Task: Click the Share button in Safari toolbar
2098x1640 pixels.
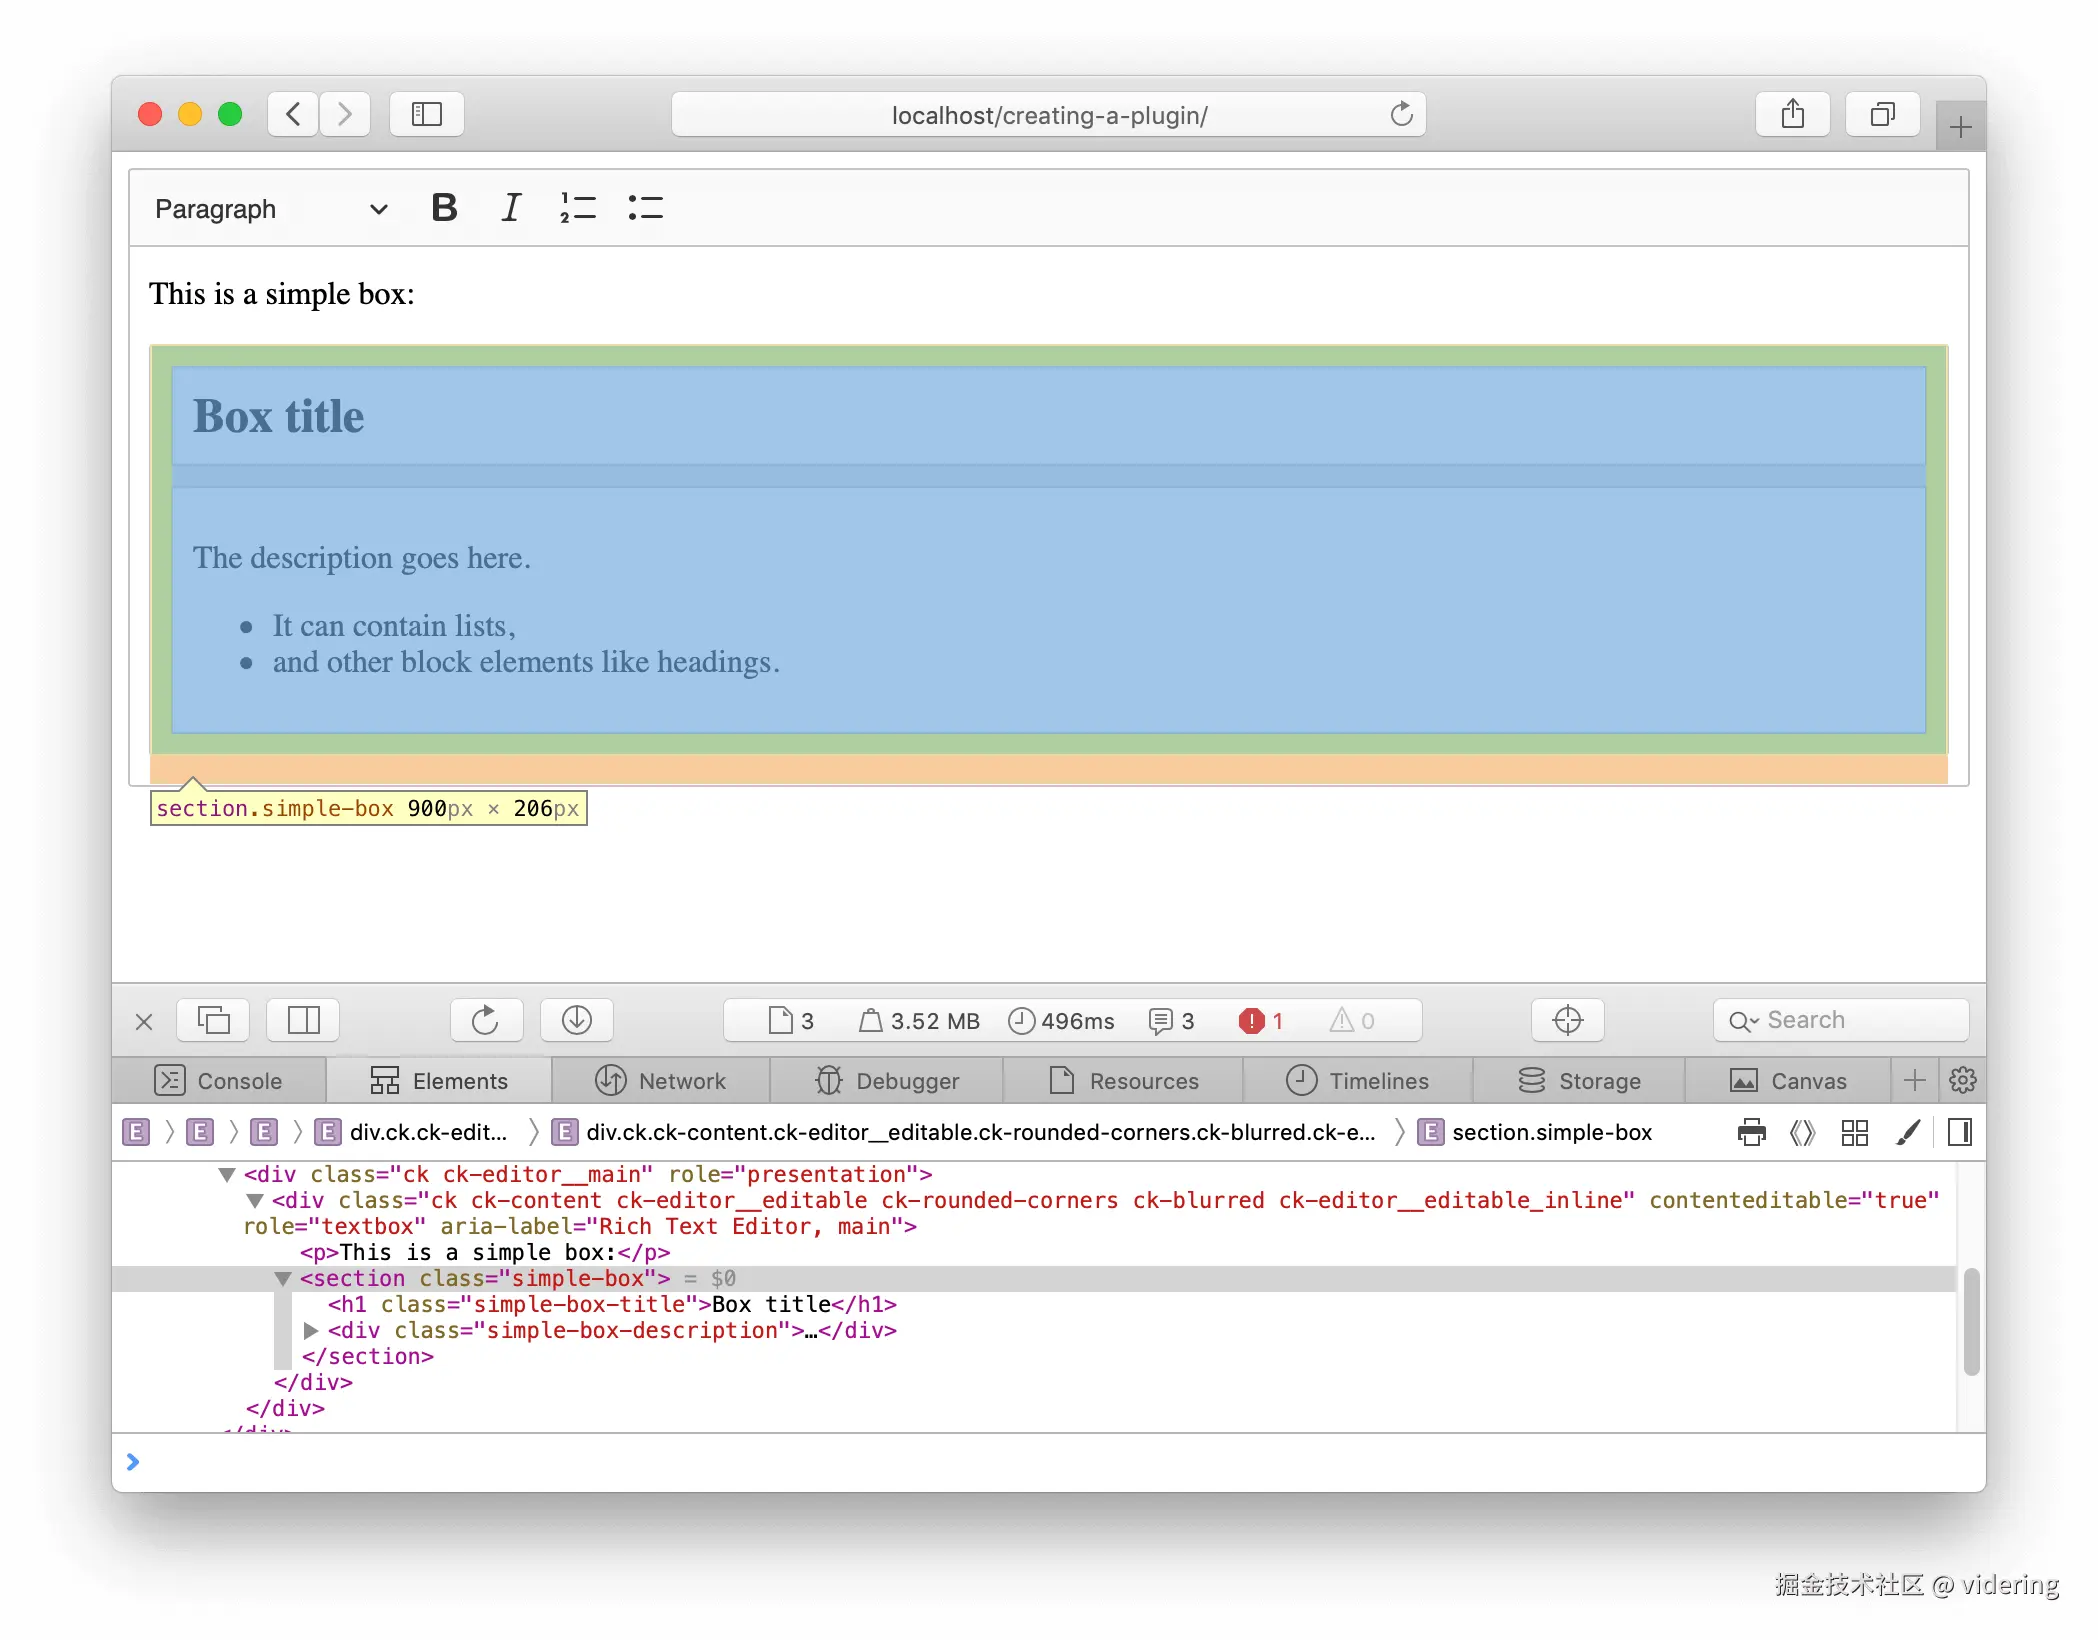Action: [1792, 115]
